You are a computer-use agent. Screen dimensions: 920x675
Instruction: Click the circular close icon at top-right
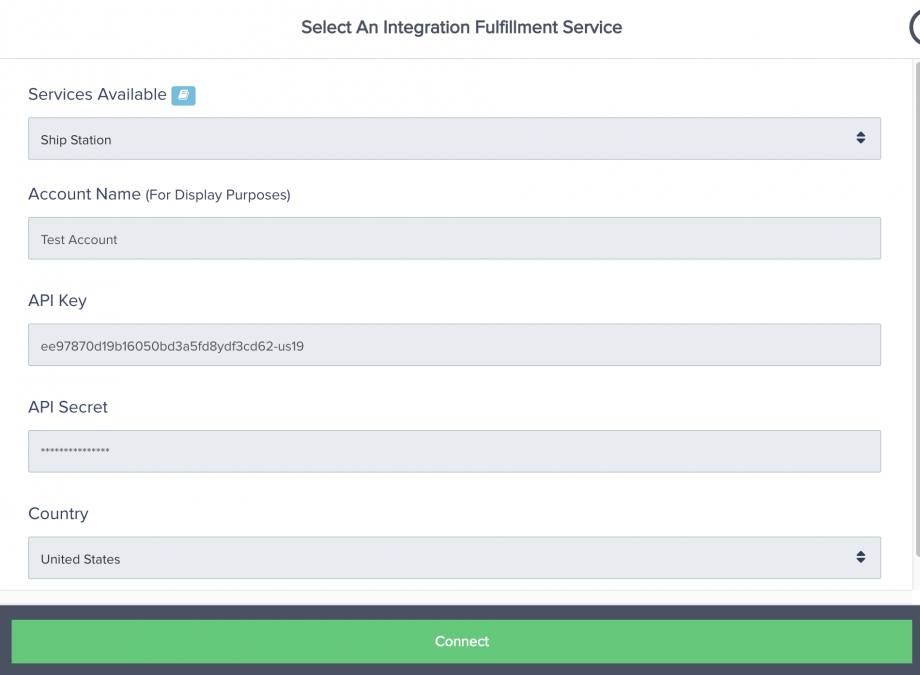pos(914,28)
